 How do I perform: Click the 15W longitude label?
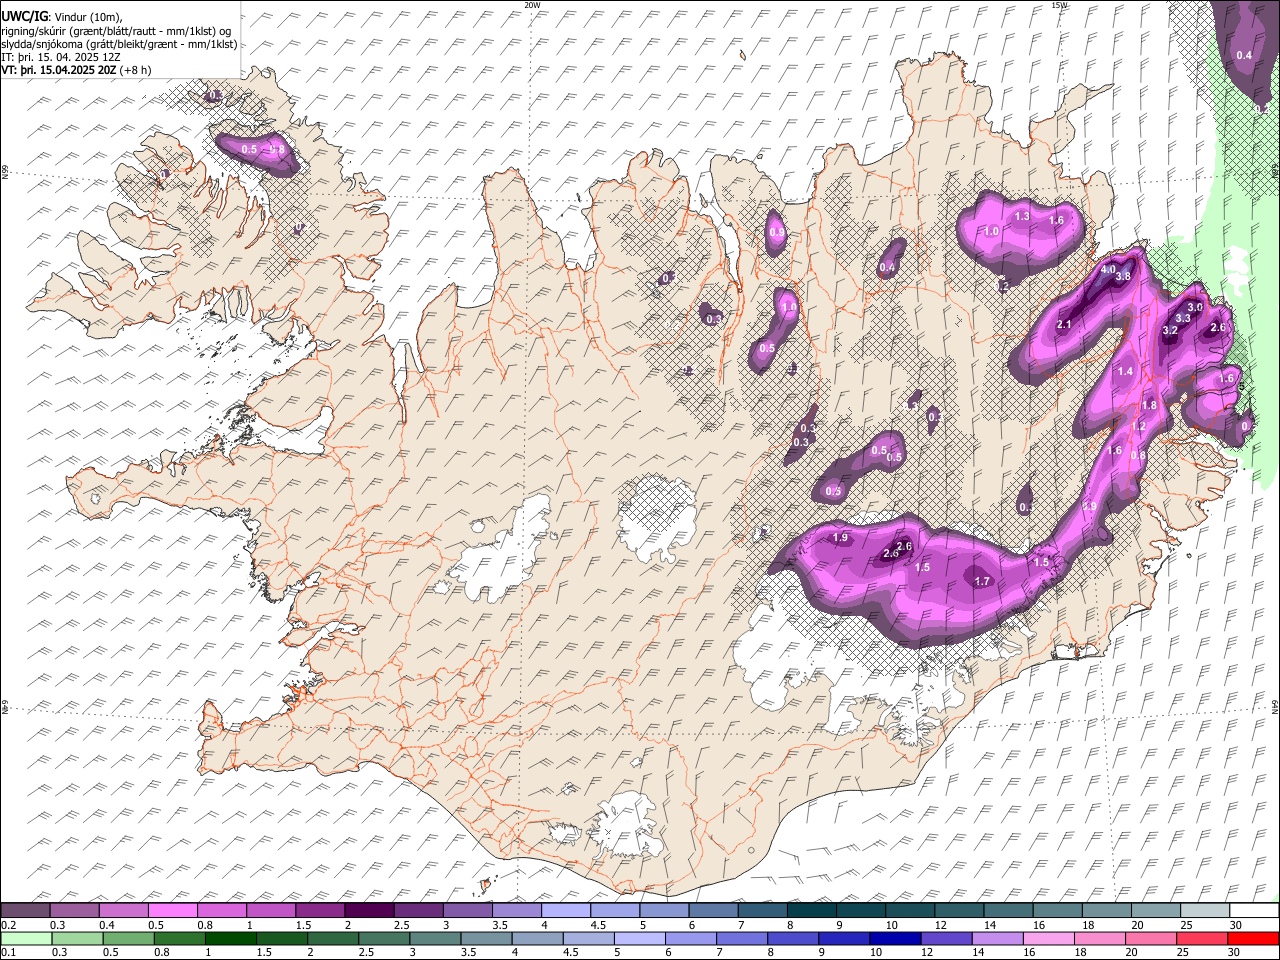point(1060,5)
